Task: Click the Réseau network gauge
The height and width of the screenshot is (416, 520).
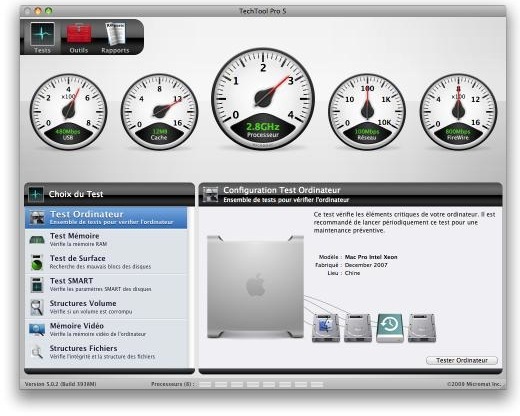Action: click(367, 112)
